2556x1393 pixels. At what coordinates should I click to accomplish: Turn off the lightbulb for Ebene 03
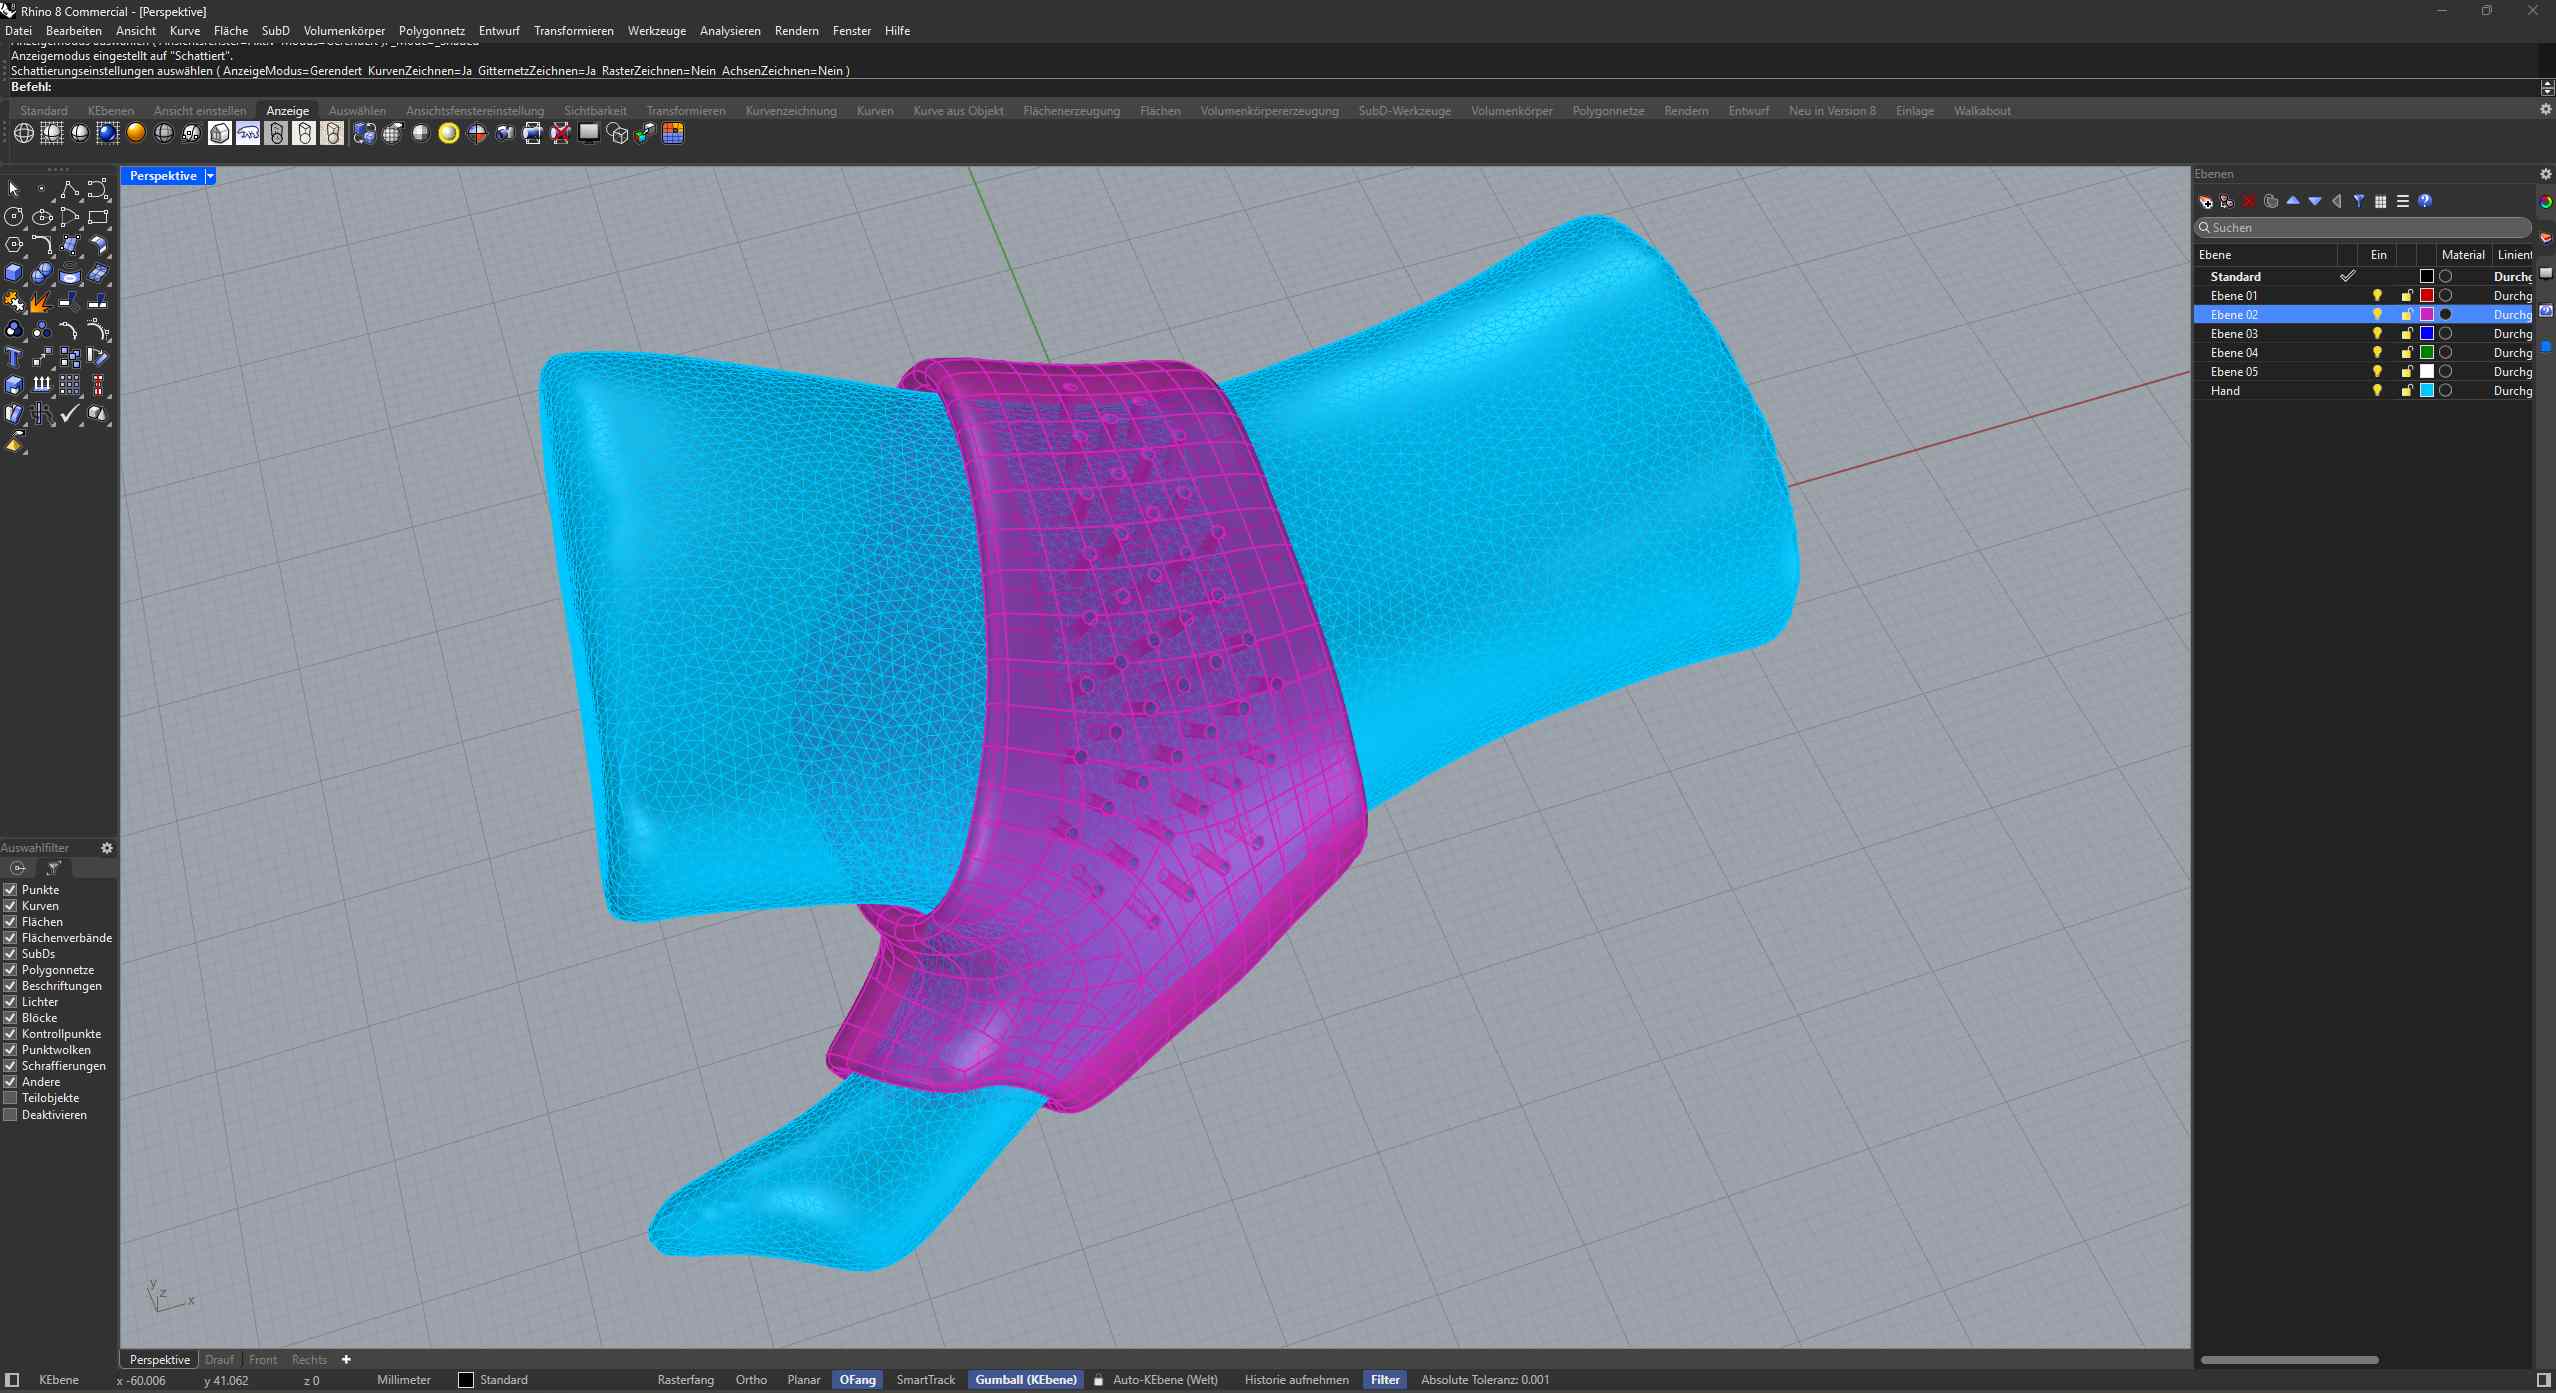click(x=2375, y=333)
